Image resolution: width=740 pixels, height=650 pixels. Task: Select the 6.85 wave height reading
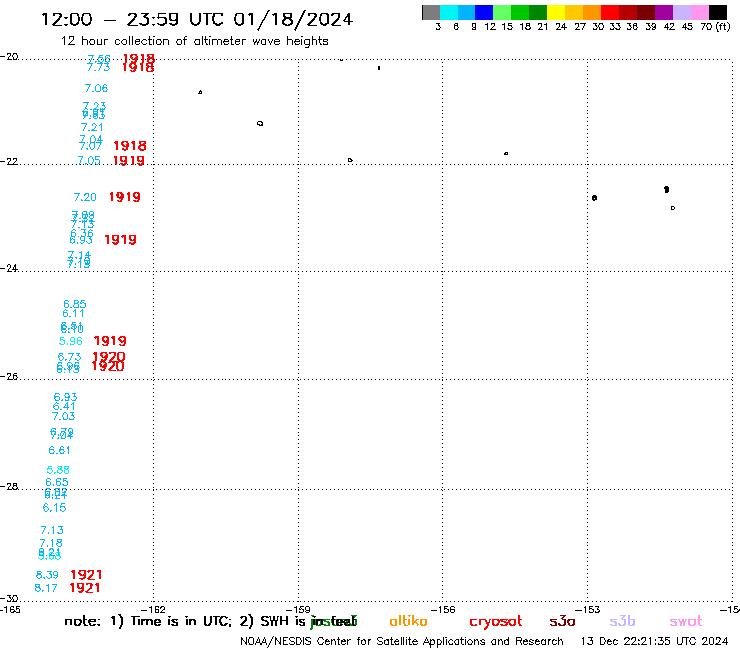click(x=75, y=304)
